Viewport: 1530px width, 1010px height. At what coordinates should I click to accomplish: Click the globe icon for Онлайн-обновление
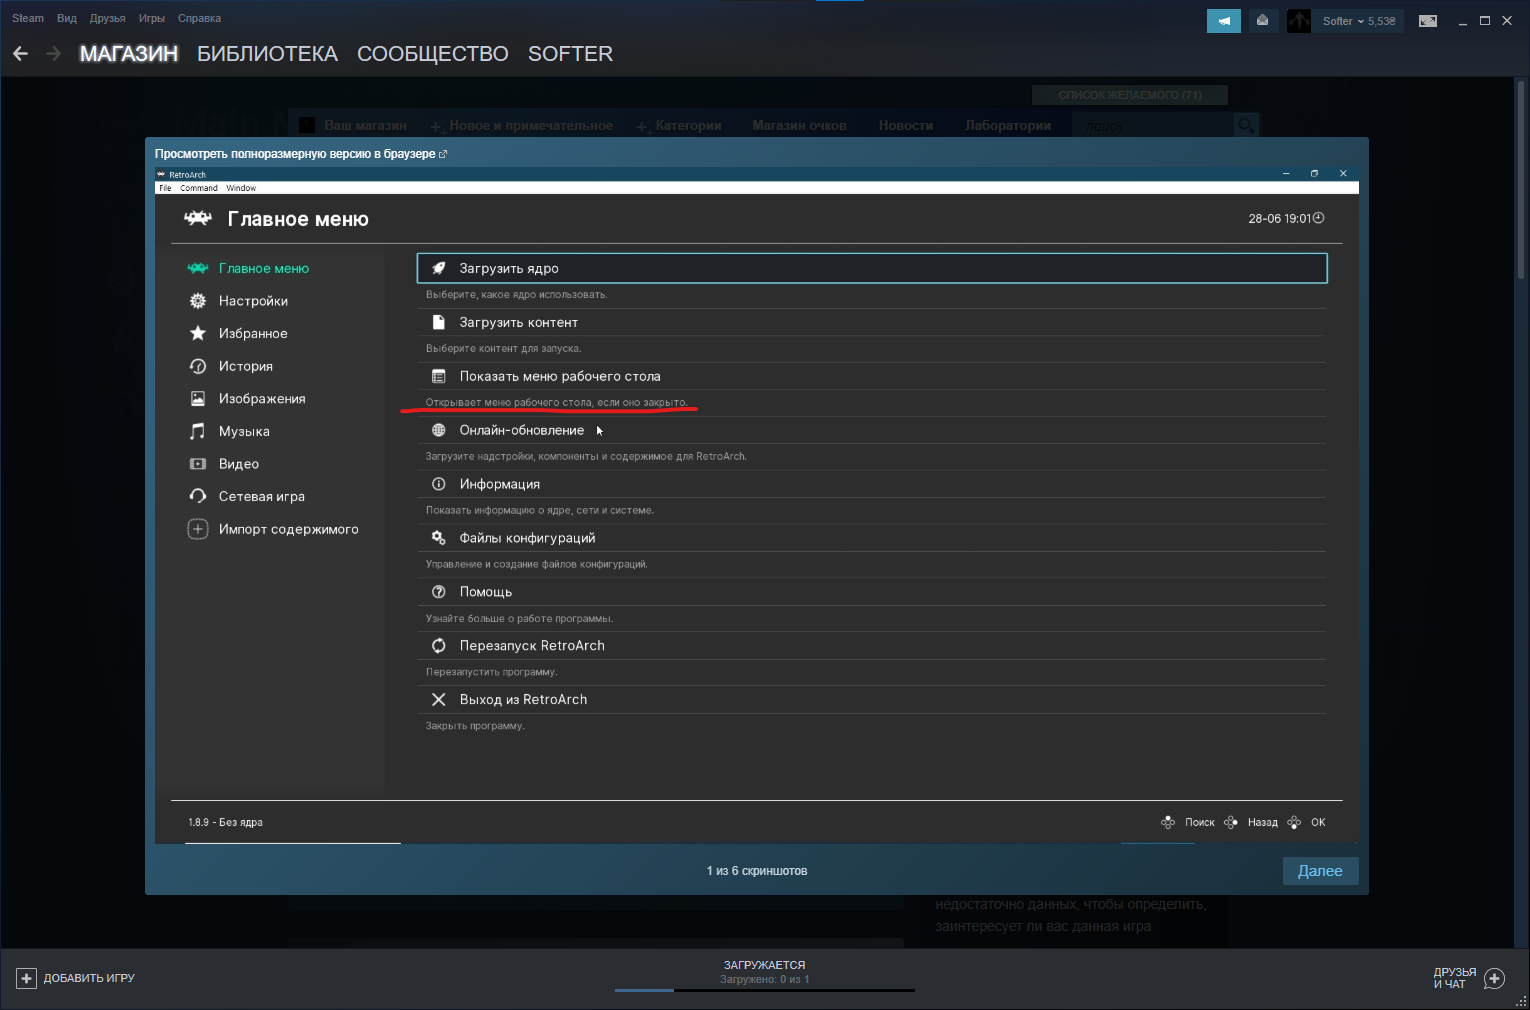438,430
